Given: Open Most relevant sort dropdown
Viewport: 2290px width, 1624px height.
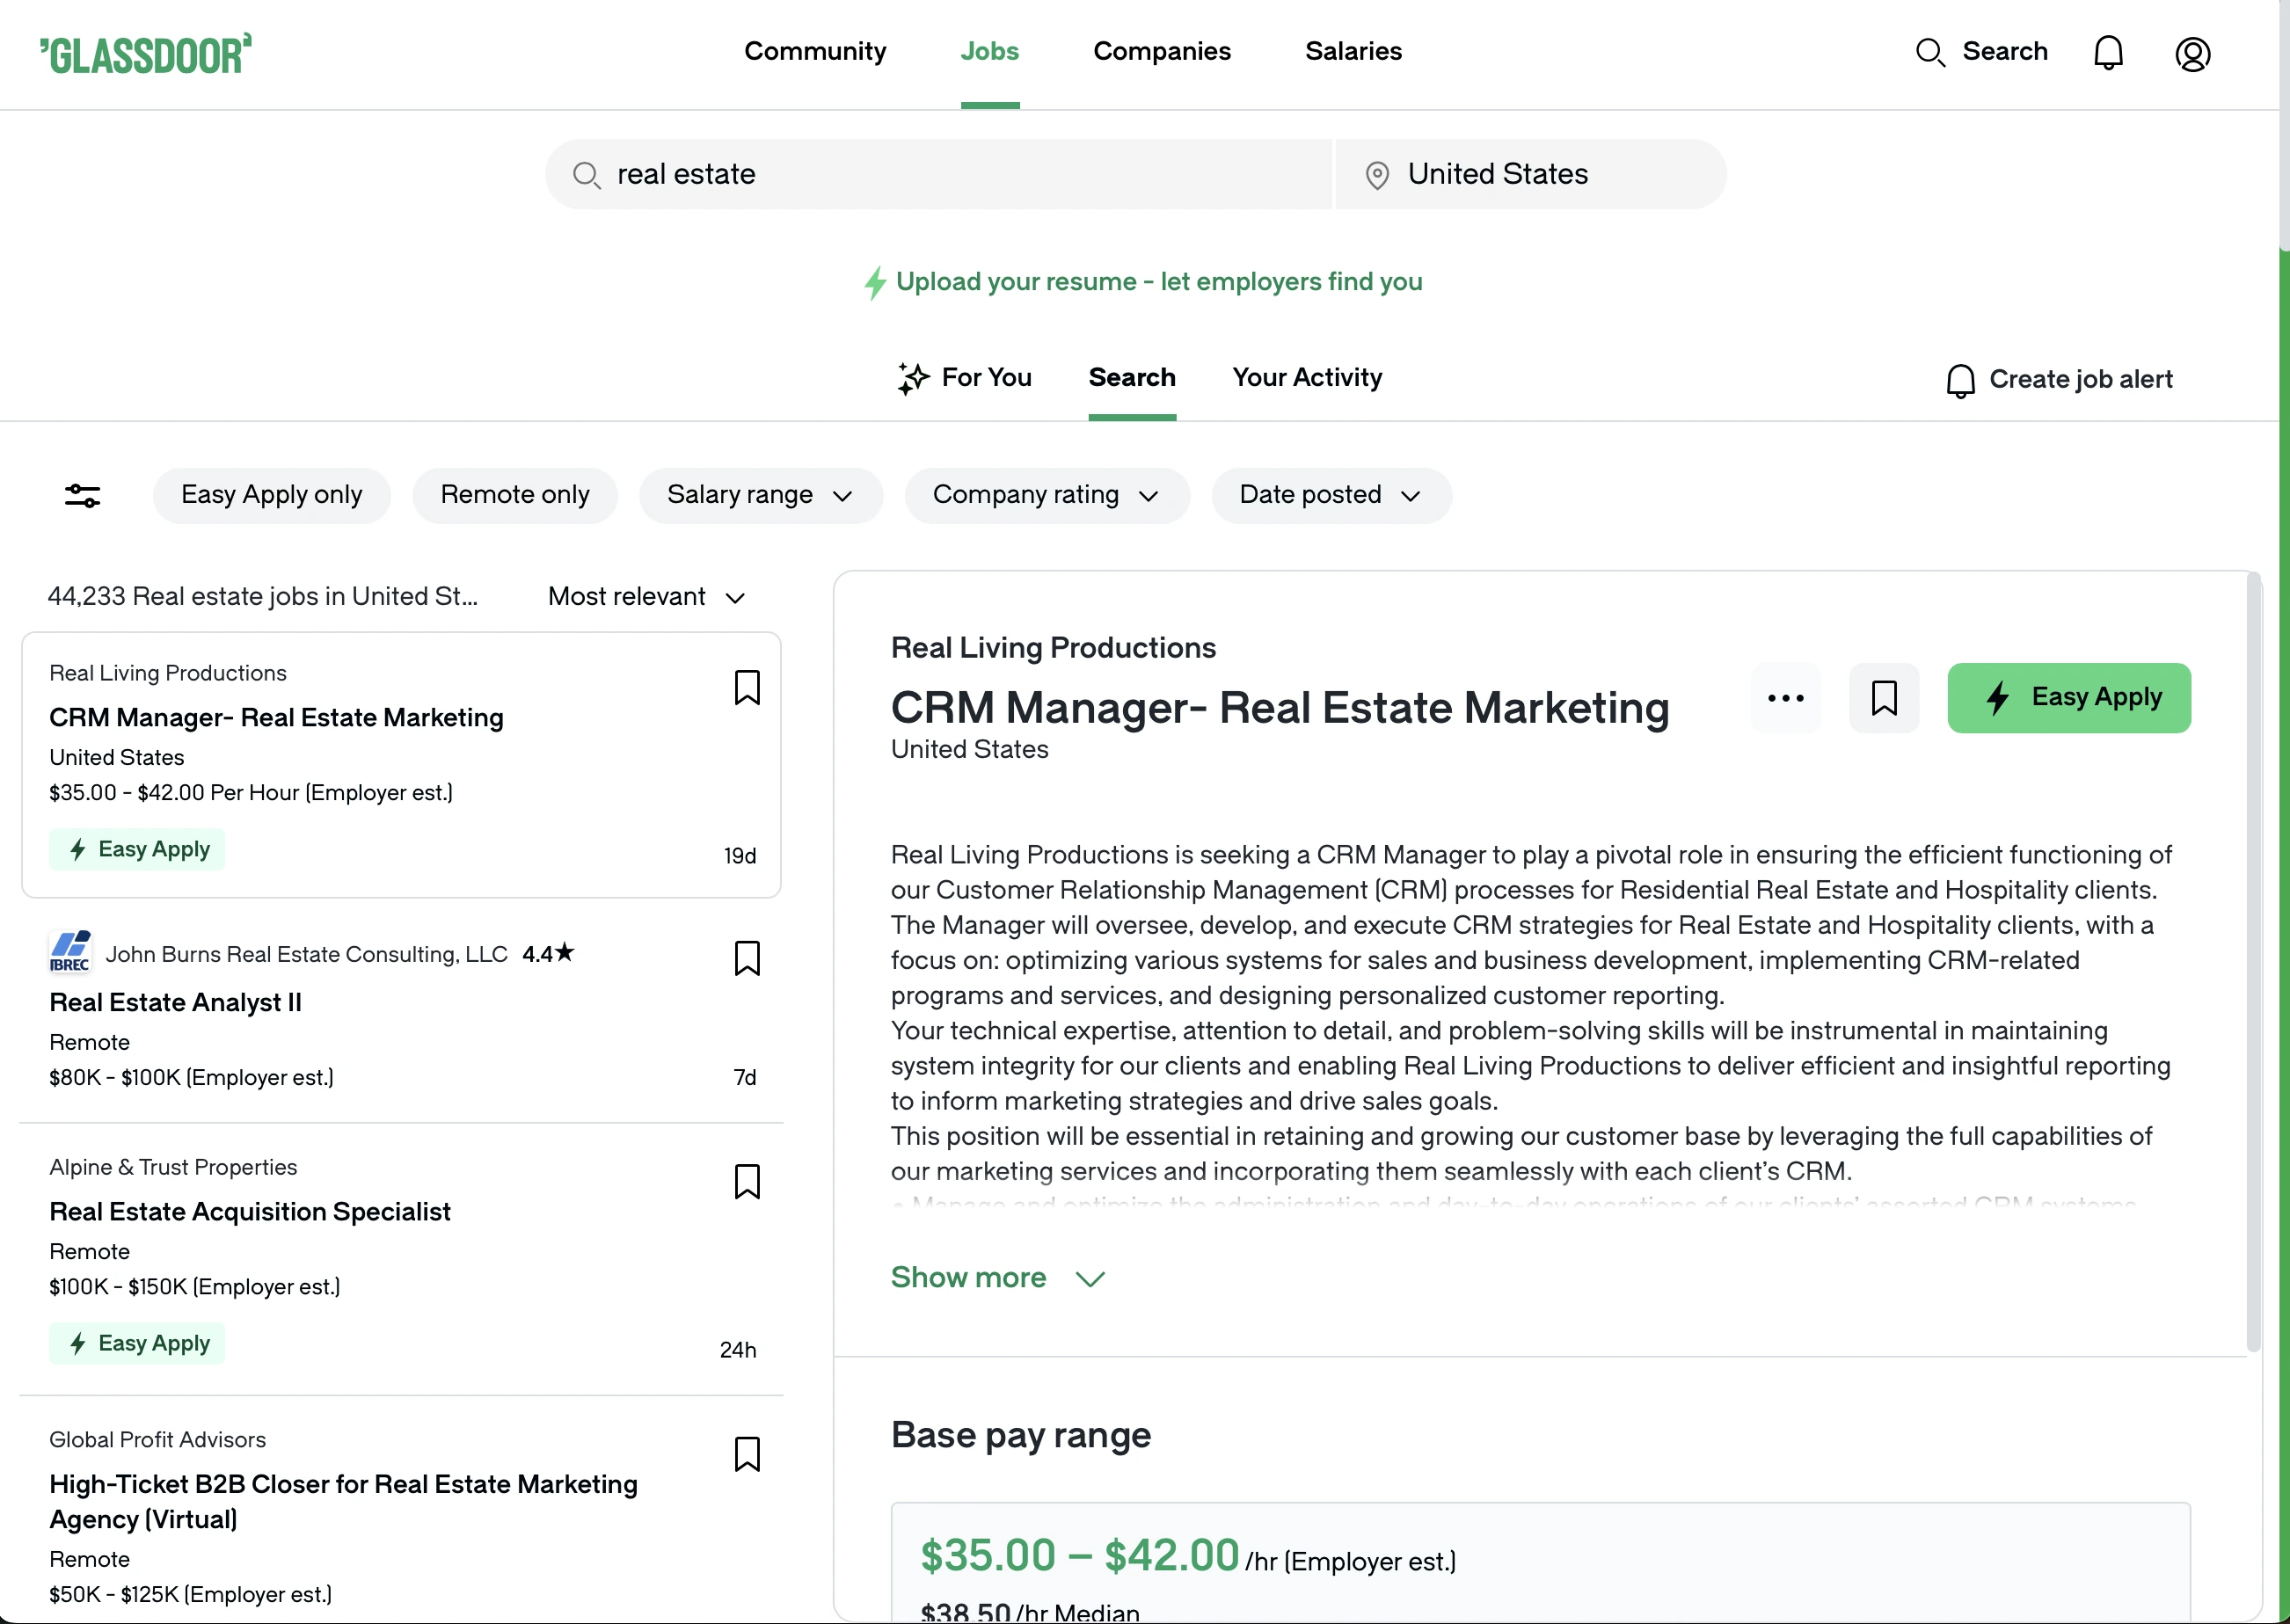Looking at the screenshot, I should tap(646, 597).
